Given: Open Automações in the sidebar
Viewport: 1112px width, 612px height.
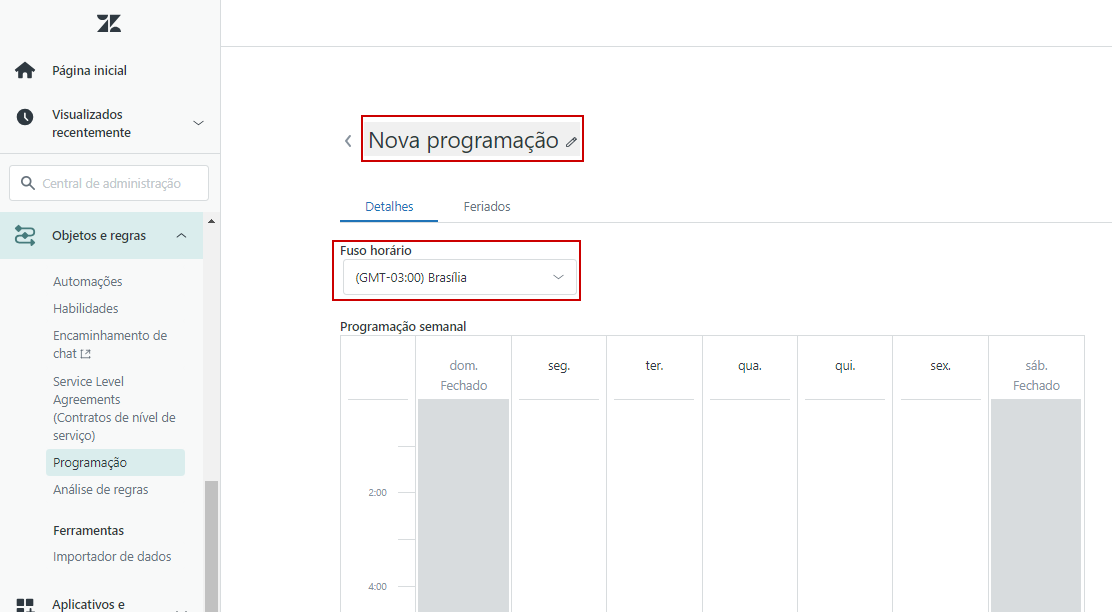Looking at the screenshot, I should pos(88,282).
